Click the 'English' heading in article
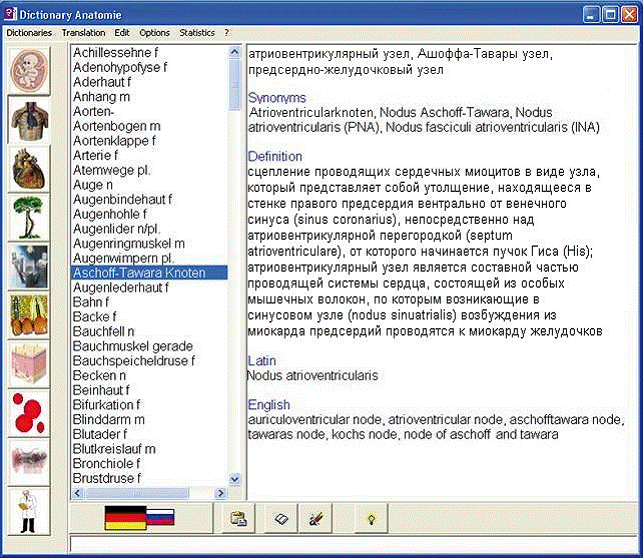The height and width of the screenshot is (558, 643). pos(269,405)
